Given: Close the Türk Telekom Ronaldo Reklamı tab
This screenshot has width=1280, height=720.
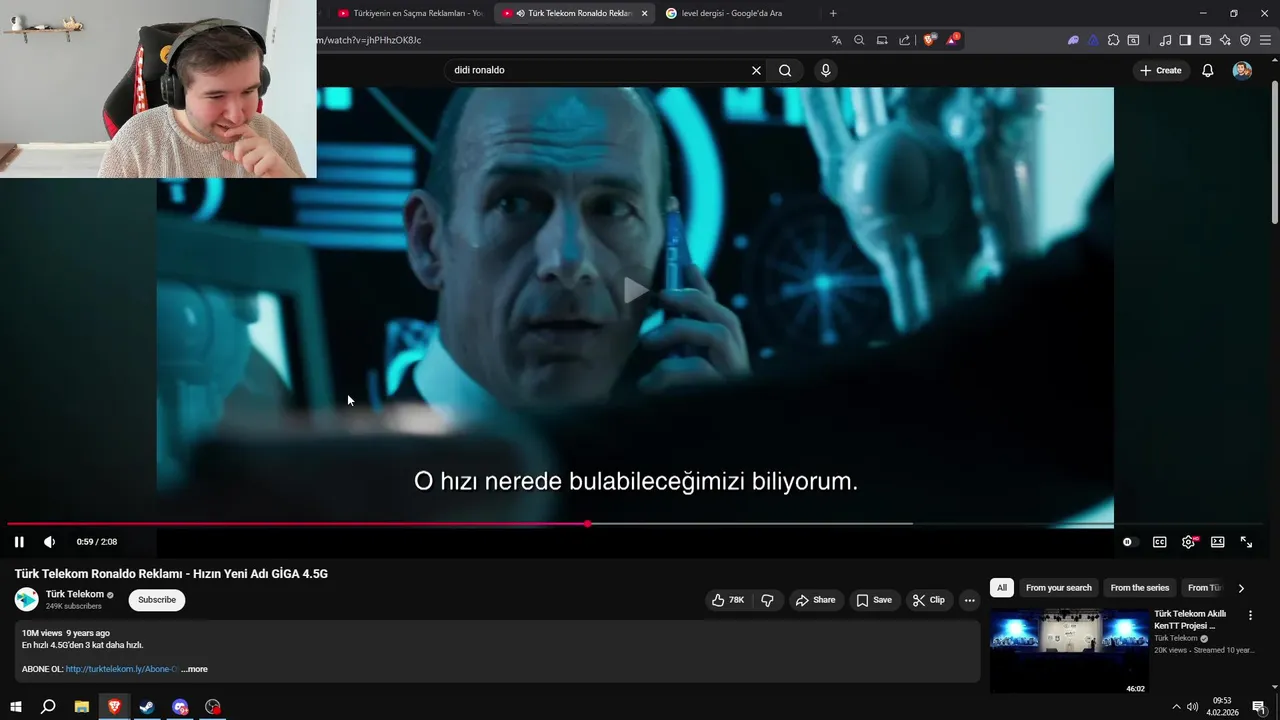Looking at the screenshot, I should tap(644, 13).
